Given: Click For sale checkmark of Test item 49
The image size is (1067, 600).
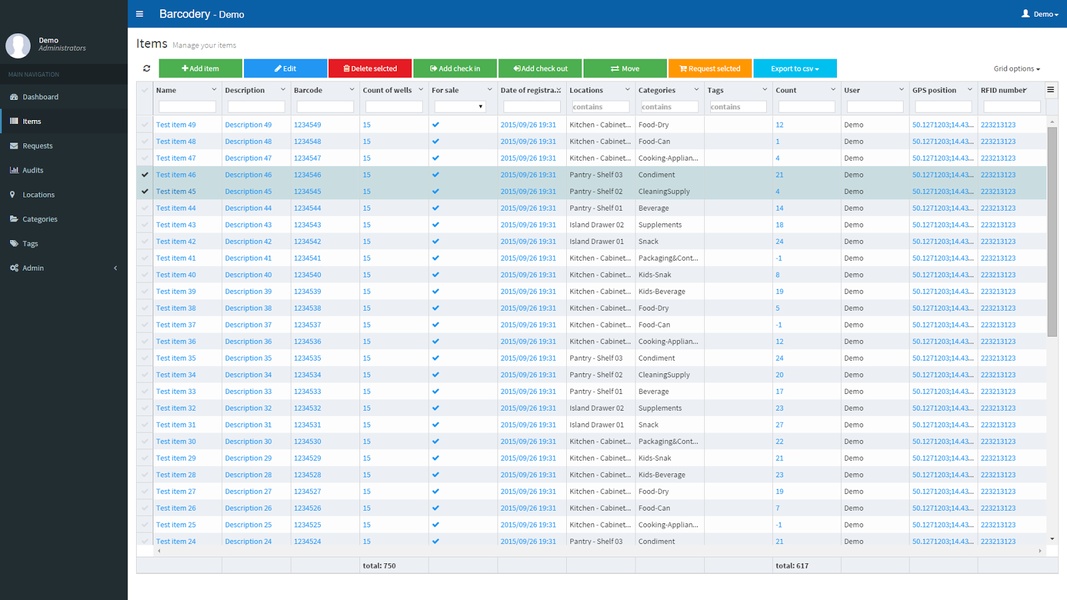Looking at the screenshot, I should point(436,124).
